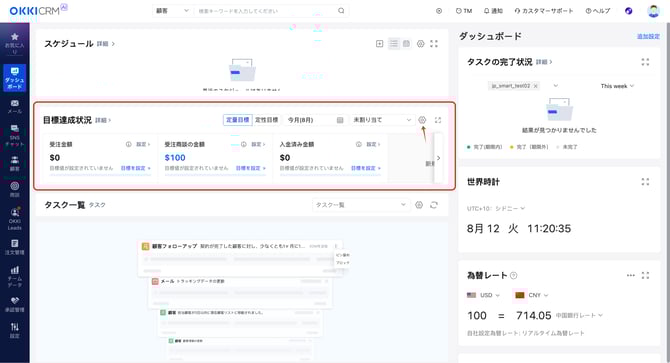Switch schedule to list view
The height and width of the screenshot is (363, 670).
coord(394,44)
